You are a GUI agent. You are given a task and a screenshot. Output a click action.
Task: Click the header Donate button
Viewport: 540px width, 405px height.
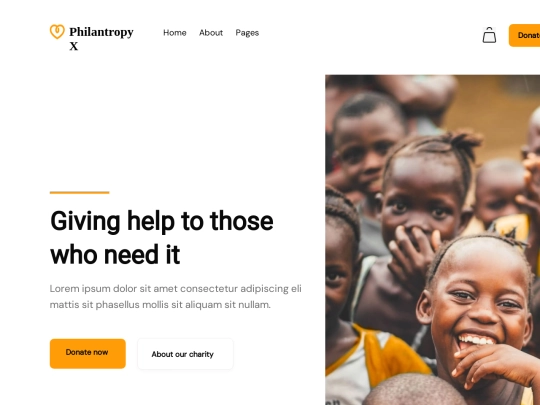(x=525, y=35)
